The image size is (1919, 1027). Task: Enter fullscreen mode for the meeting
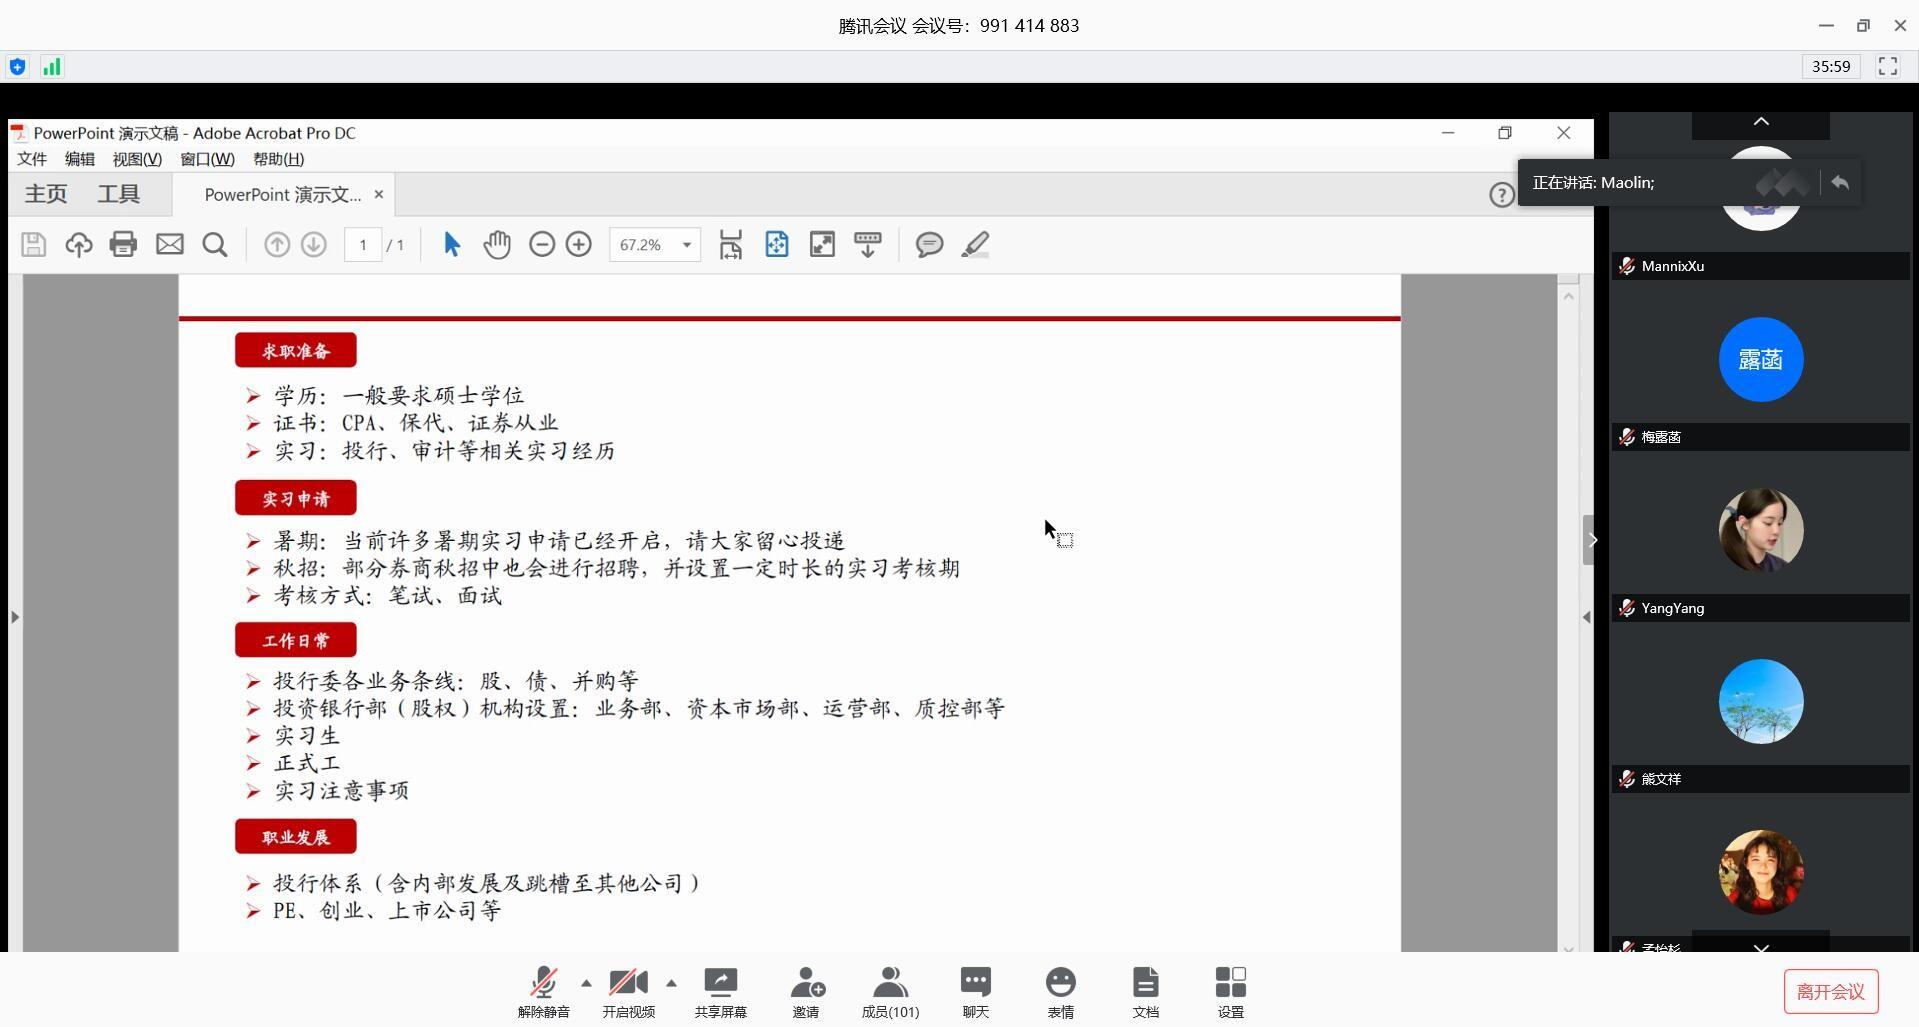pos(1888,67)
